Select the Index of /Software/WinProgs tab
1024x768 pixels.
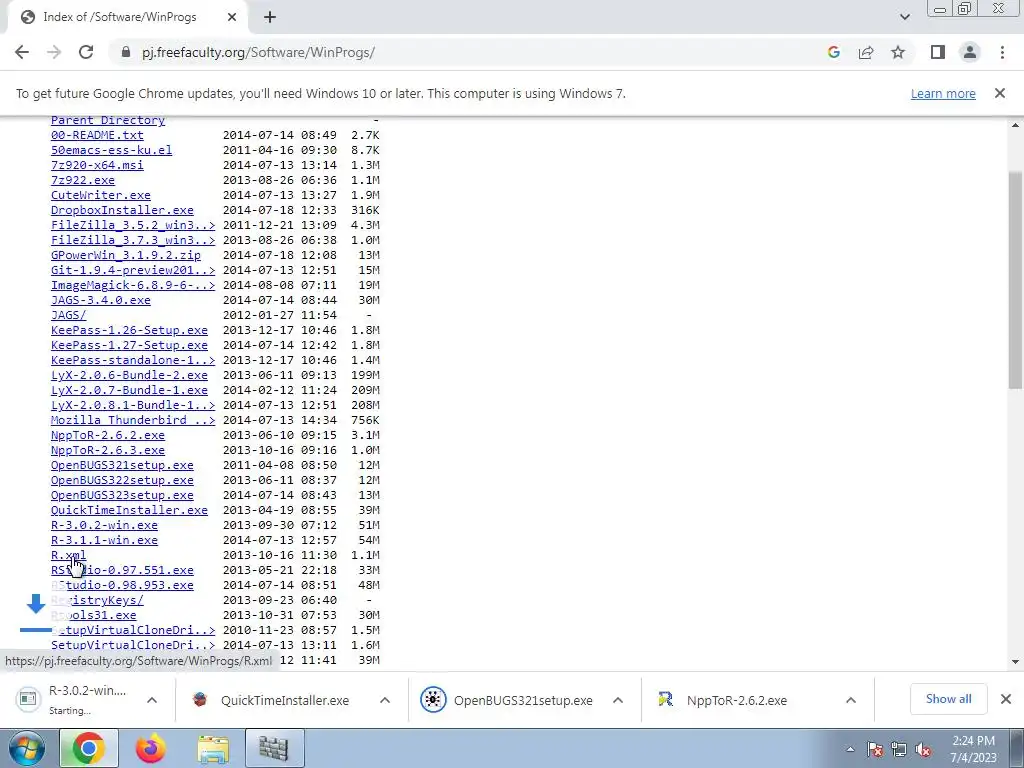127,17
